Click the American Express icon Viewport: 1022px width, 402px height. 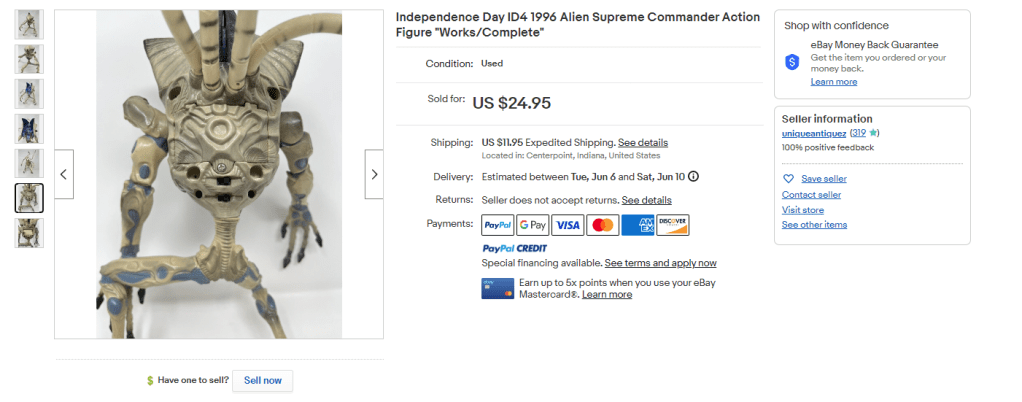pyautogui.click(x=637, y=225)
